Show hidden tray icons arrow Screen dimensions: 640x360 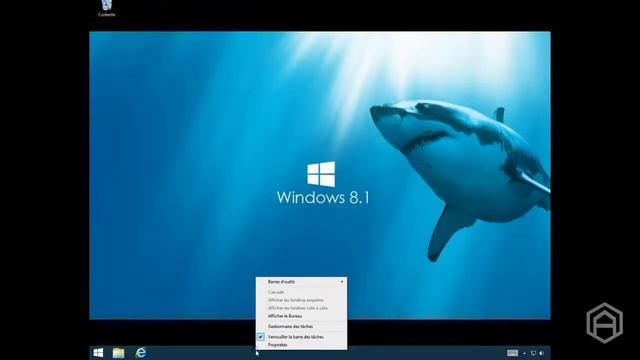click(x=524, y=353)
